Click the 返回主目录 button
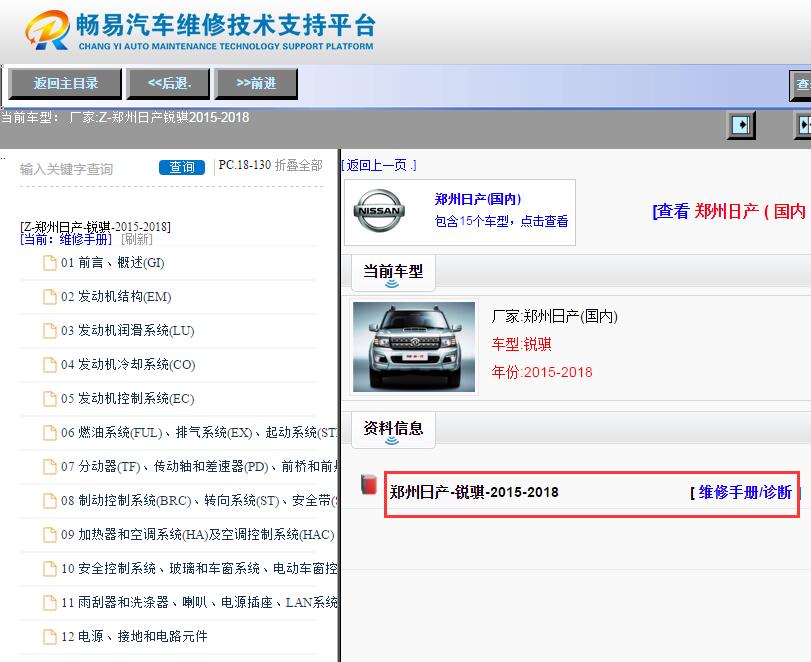Viewport: 811px width, 662px height. [65, 83]
